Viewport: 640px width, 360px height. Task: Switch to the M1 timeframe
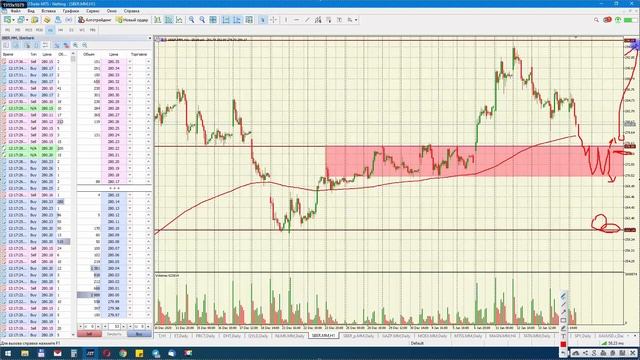pyautogui.click(x=7, y=30)
